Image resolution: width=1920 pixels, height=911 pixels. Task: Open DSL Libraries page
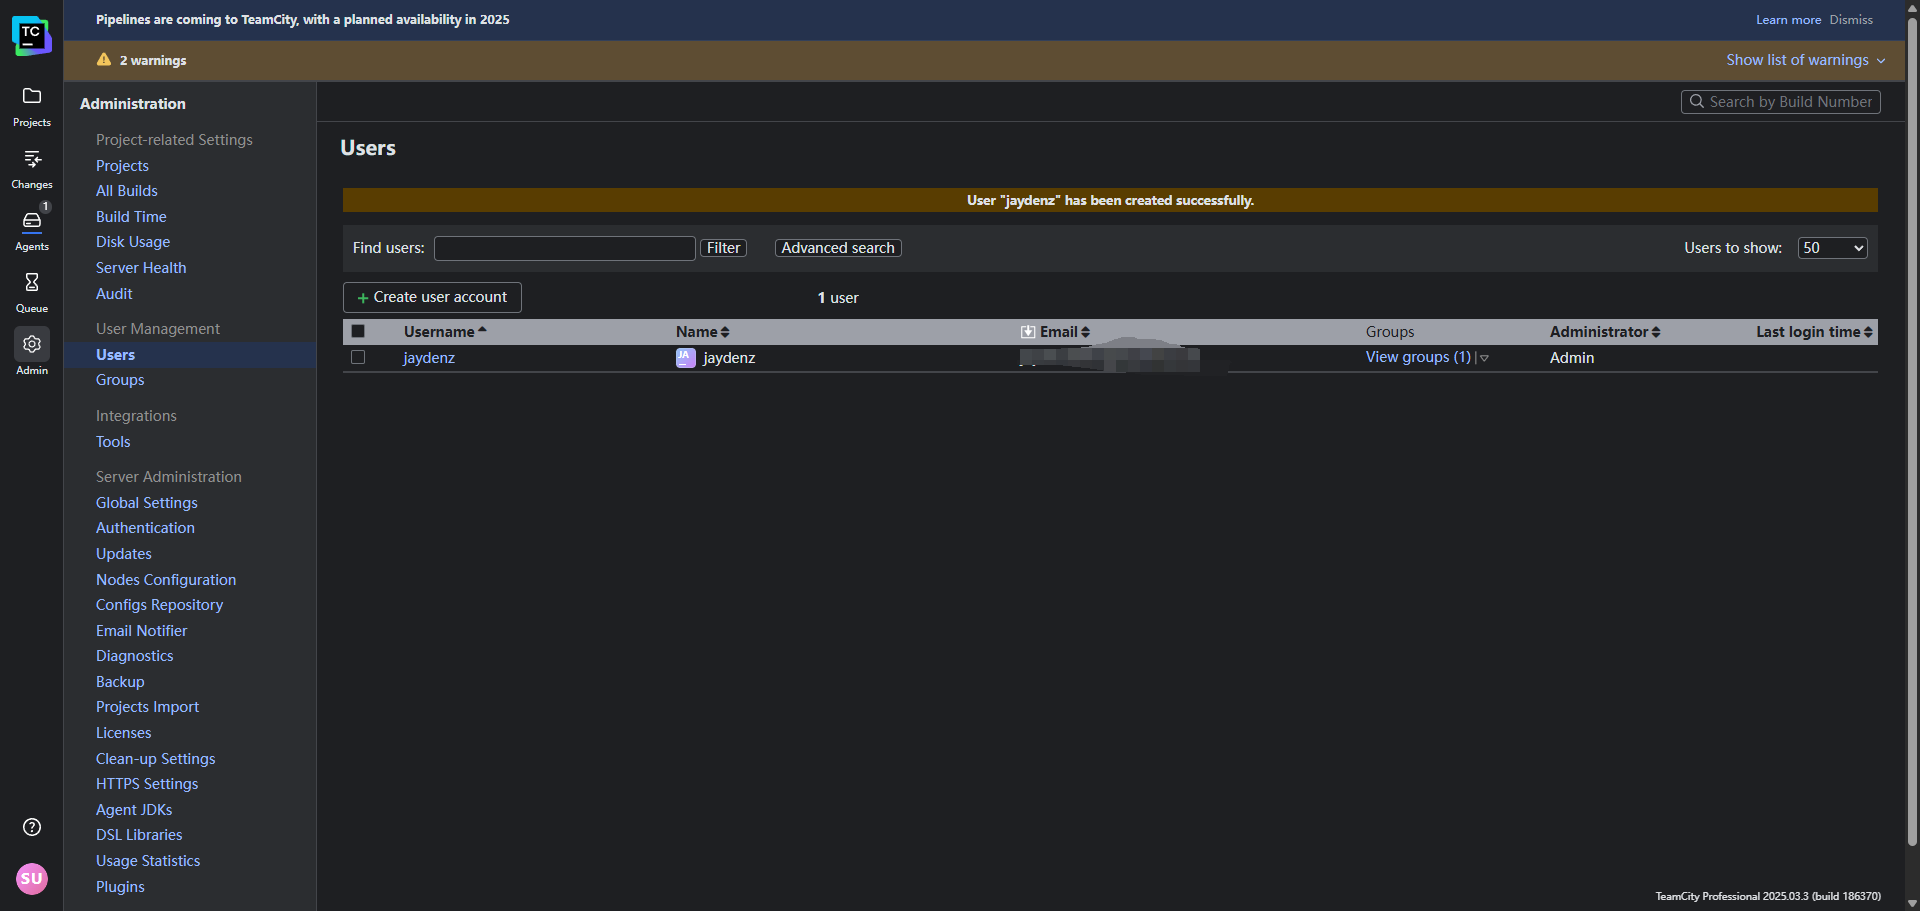[139, 835]
